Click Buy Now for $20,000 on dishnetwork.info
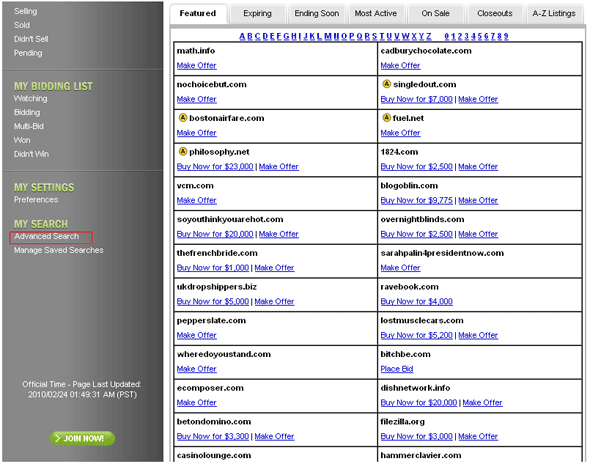 419,403
